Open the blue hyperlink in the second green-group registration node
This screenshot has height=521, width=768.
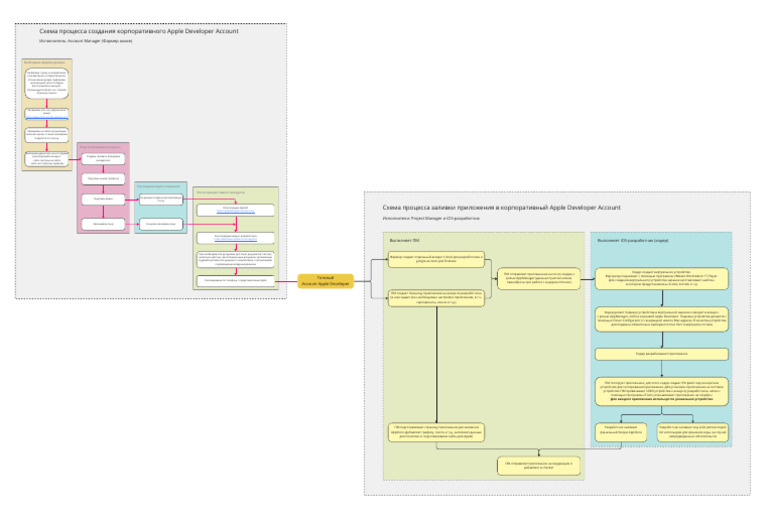pyautogui.click(x=236, y=239)
